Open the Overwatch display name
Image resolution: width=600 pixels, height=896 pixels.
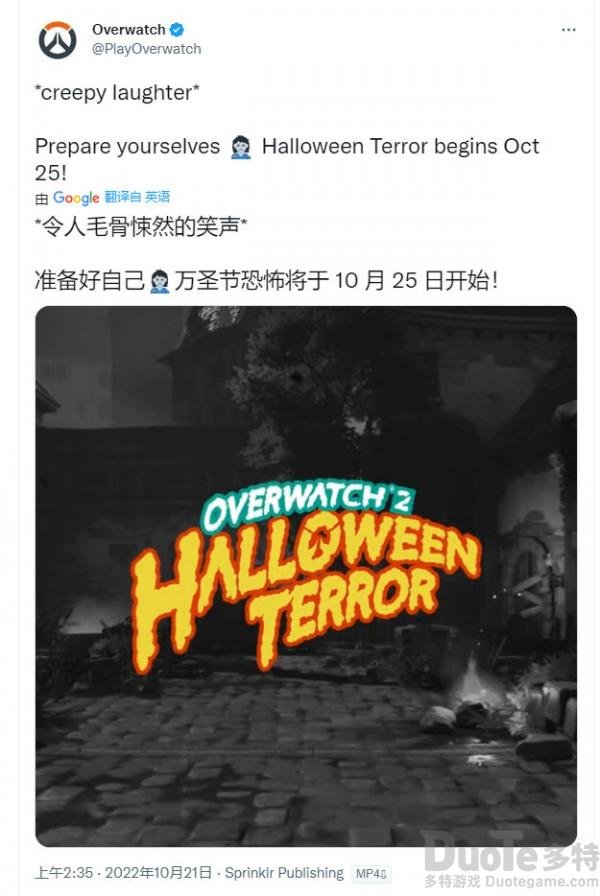pyautogui.click(x=129, y=29)
